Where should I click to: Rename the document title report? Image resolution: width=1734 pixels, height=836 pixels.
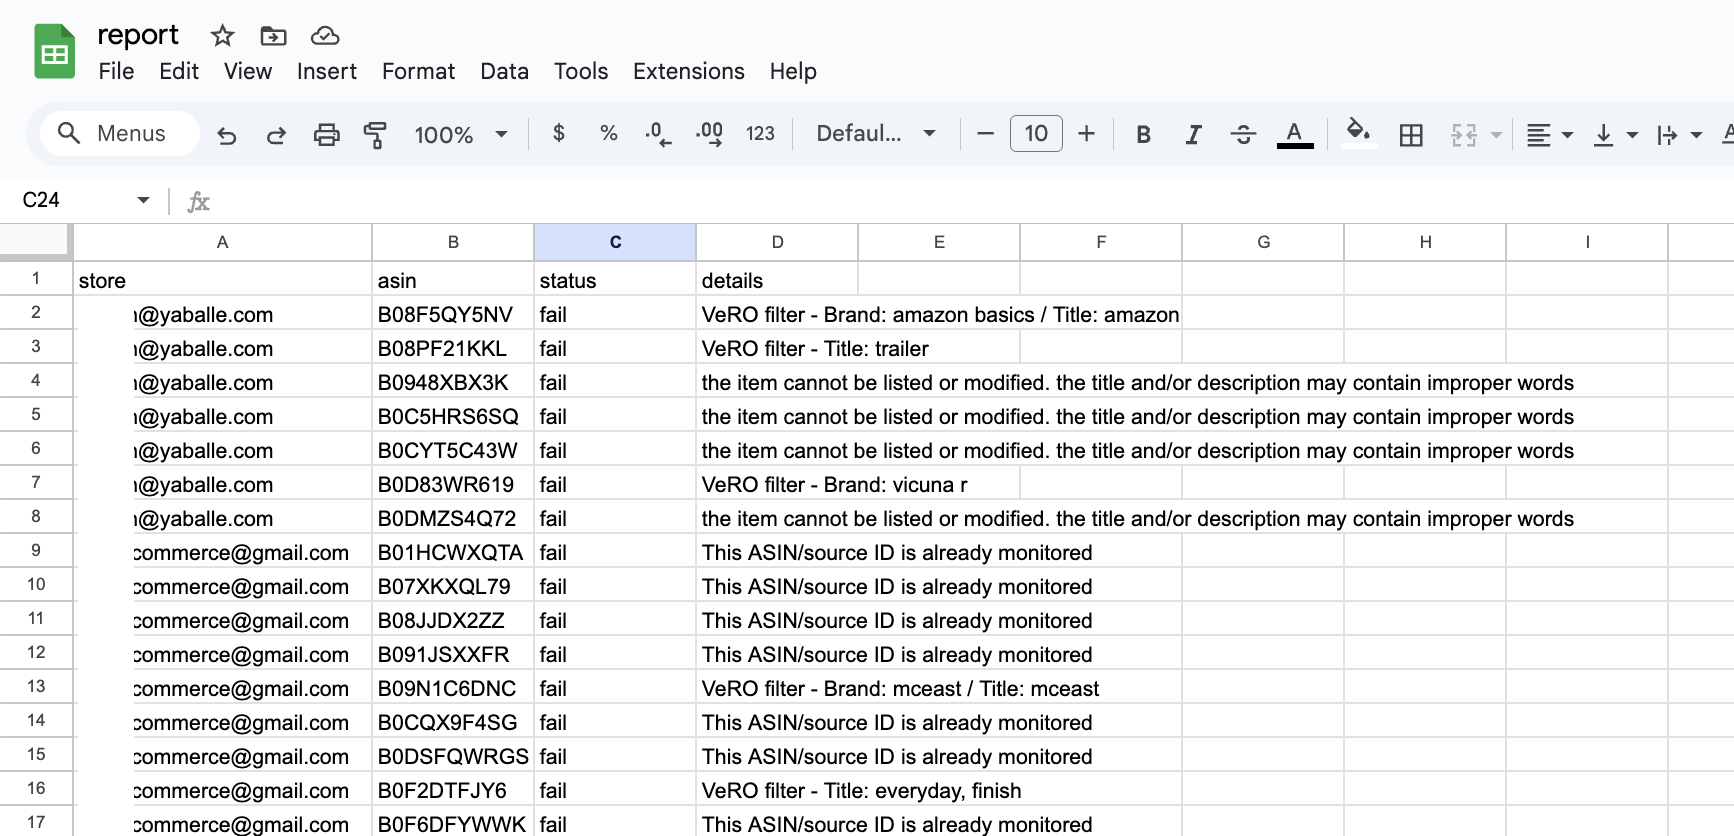138,35
